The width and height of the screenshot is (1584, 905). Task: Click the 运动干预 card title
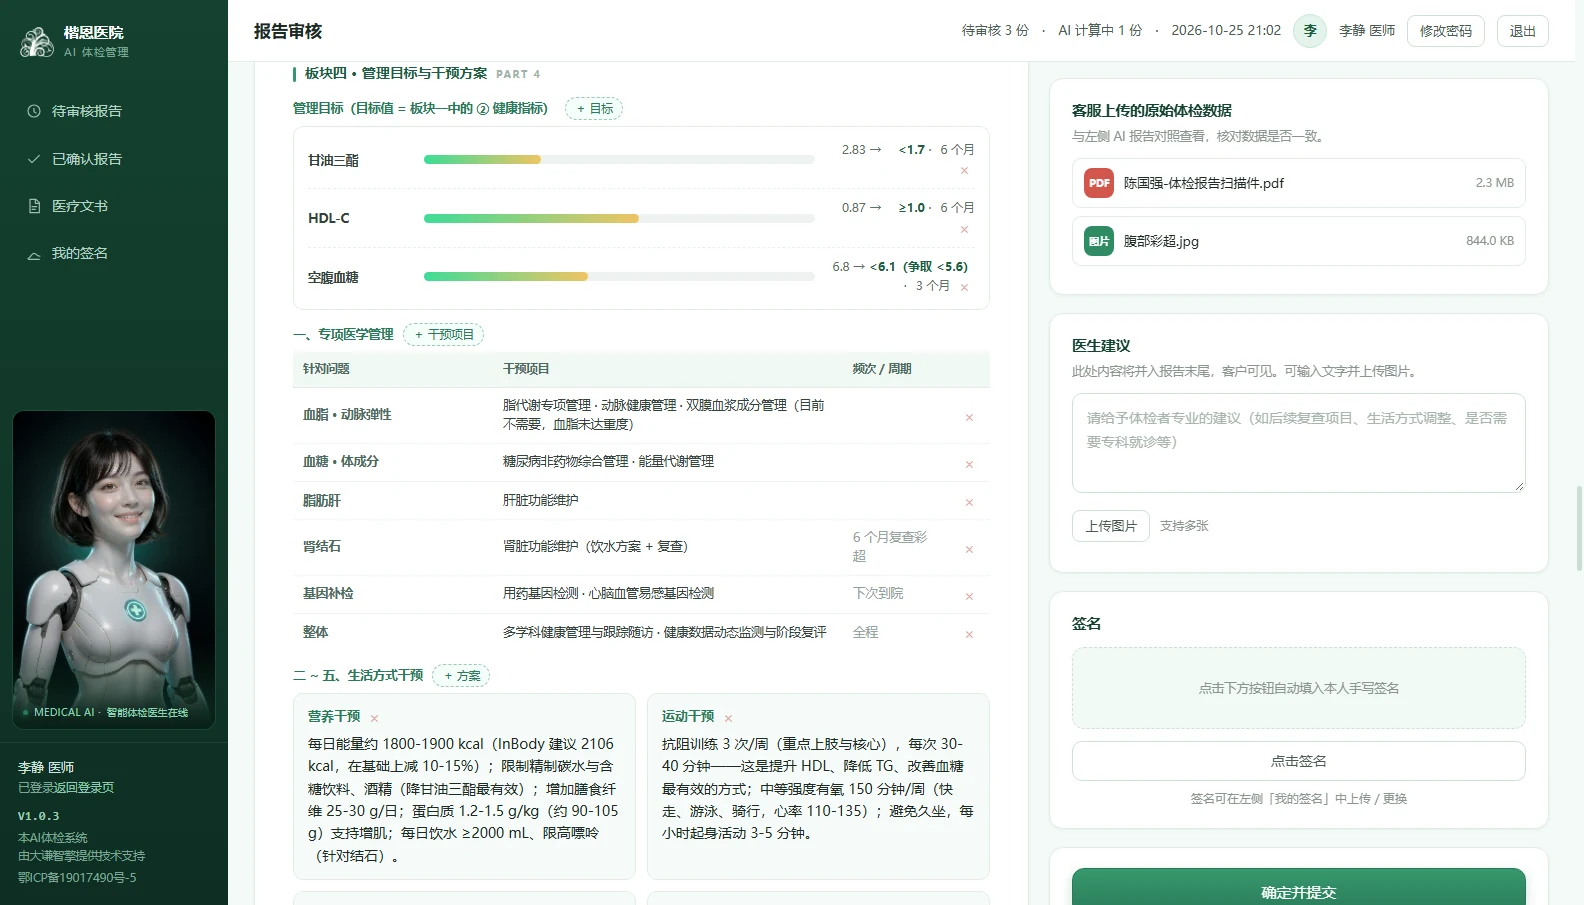[x=688, y=717]
